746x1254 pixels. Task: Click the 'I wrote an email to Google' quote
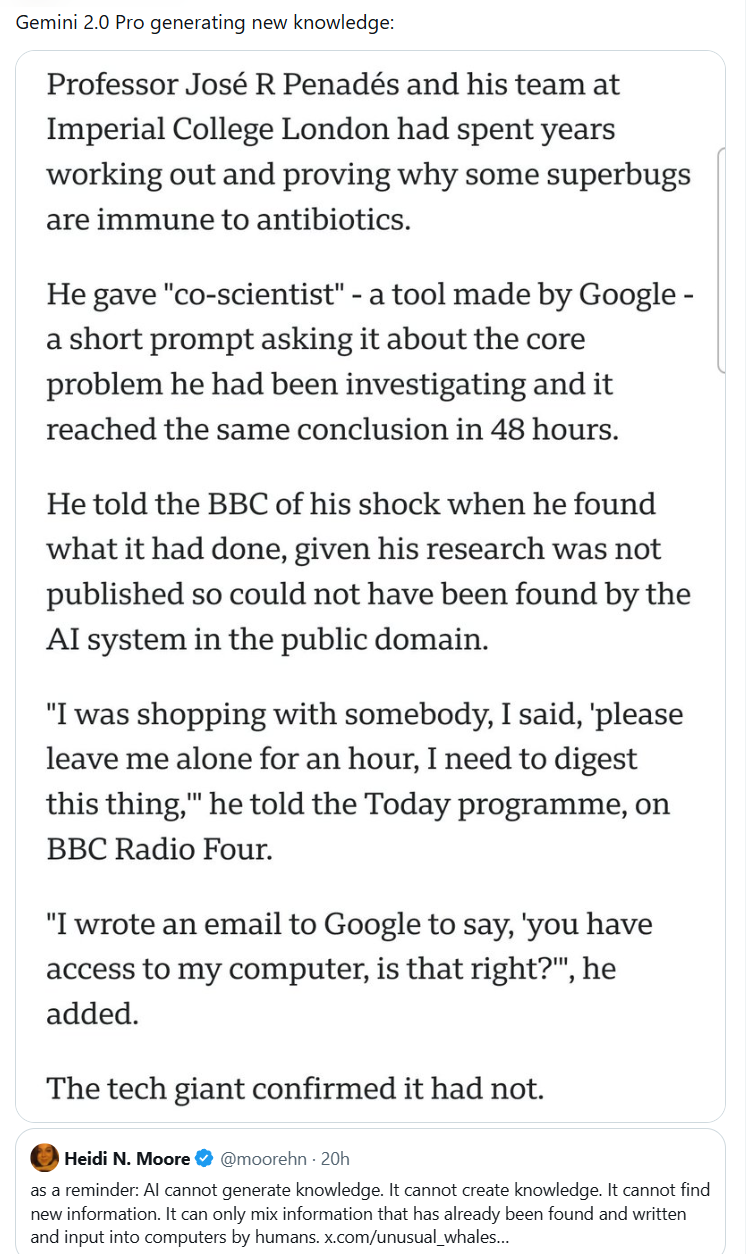pos(349,924)
